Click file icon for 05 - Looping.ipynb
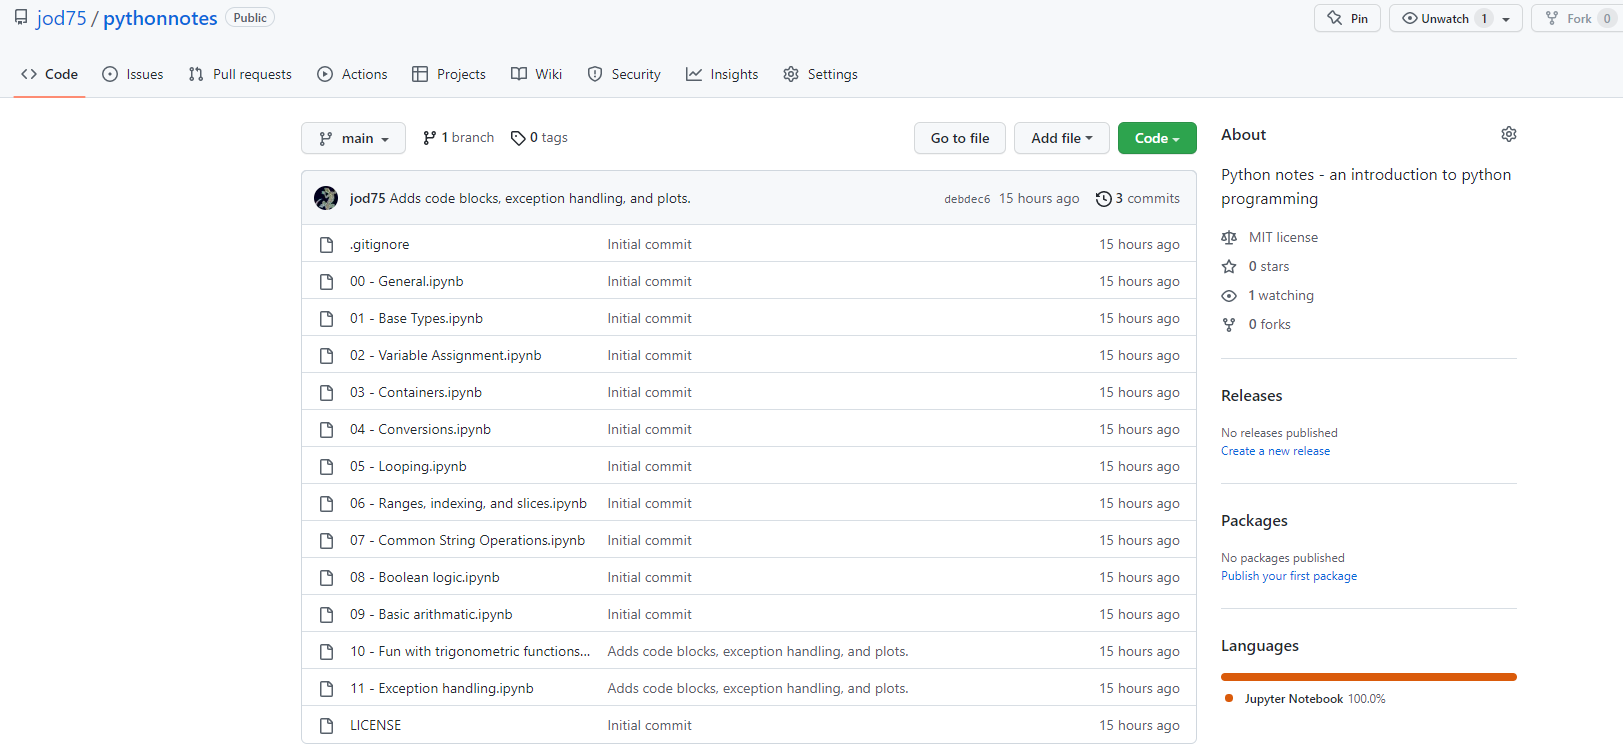Screen dimensions: 1623x750 (326, 467)
